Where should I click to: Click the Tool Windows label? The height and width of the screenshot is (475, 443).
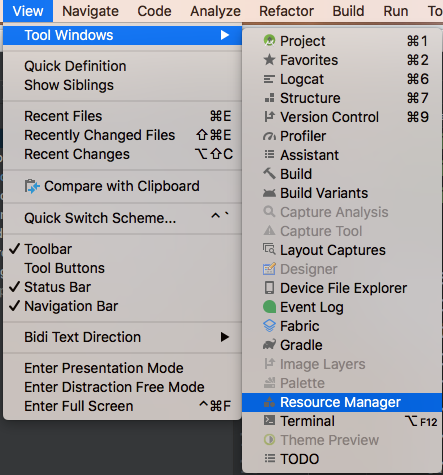click(69, 35)
